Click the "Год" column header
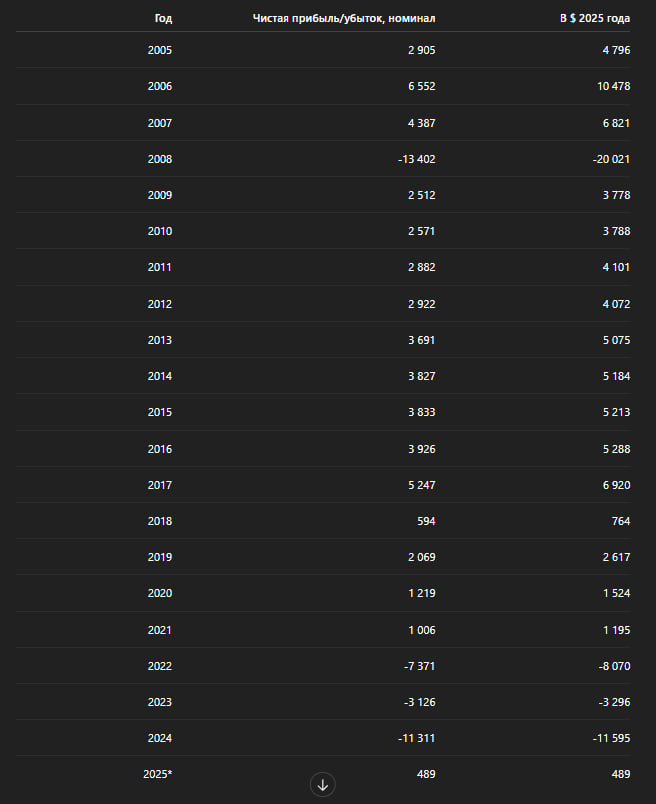 click(163, 18)
